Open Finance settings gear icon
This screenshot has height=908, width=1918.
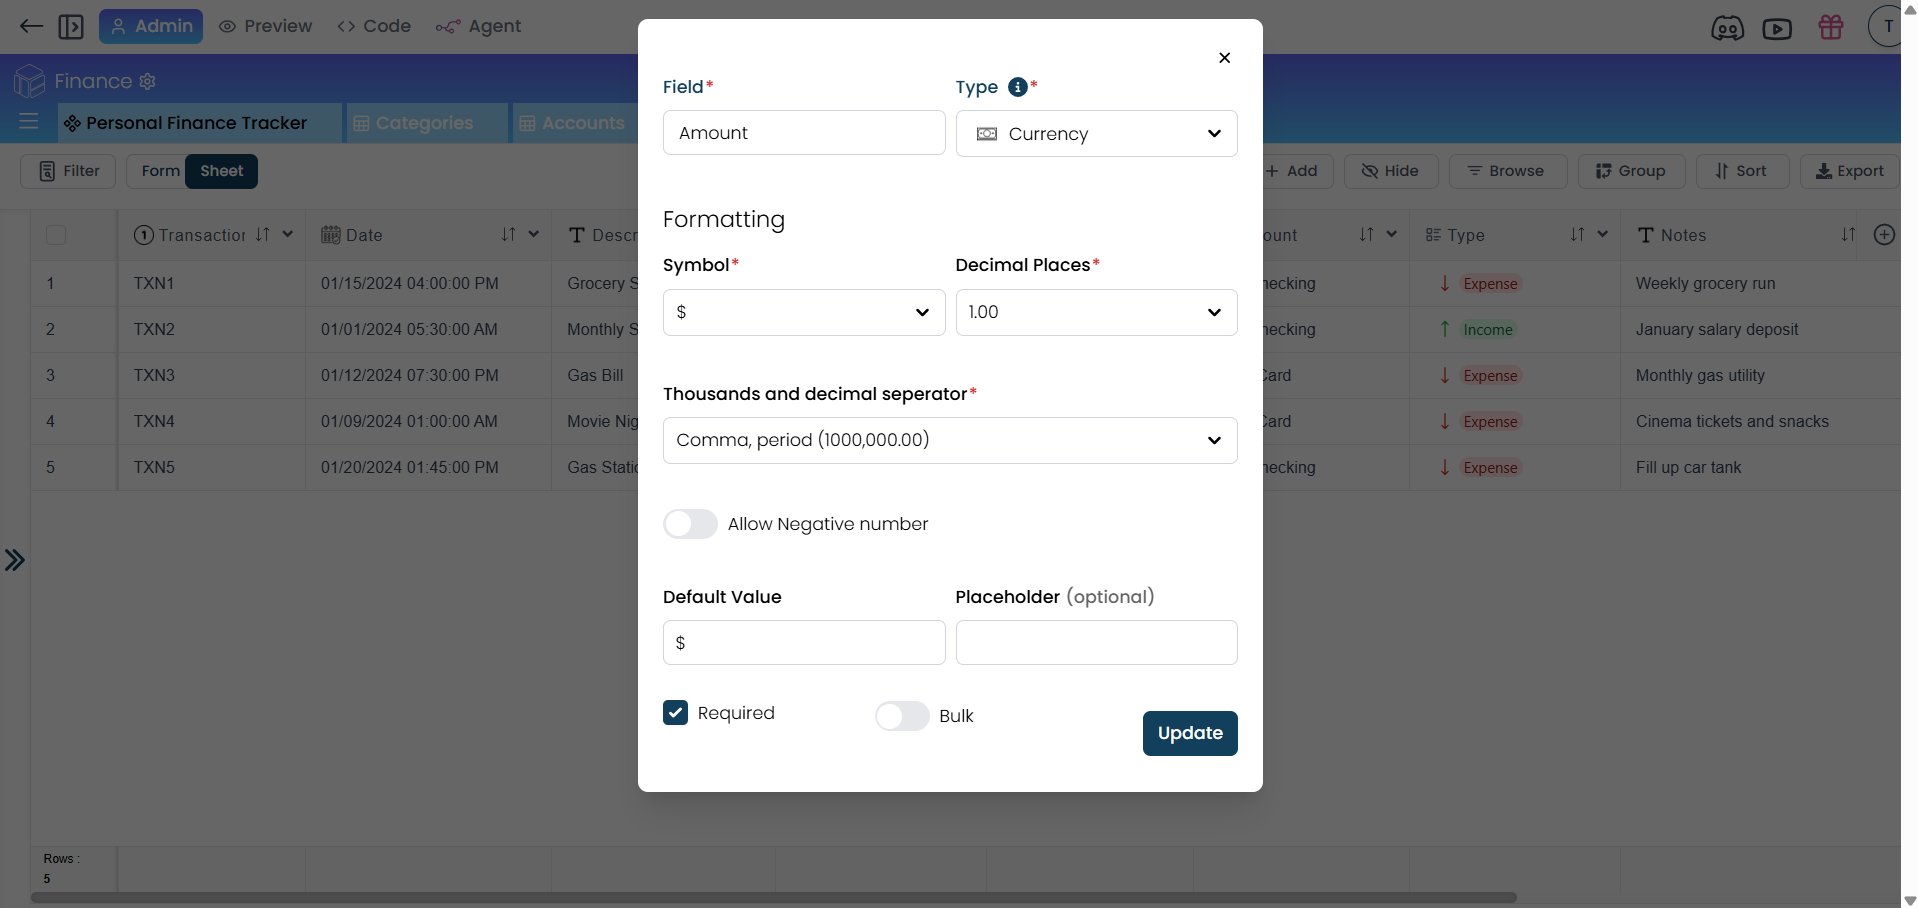pyautogui.click(x=148, y=82)
